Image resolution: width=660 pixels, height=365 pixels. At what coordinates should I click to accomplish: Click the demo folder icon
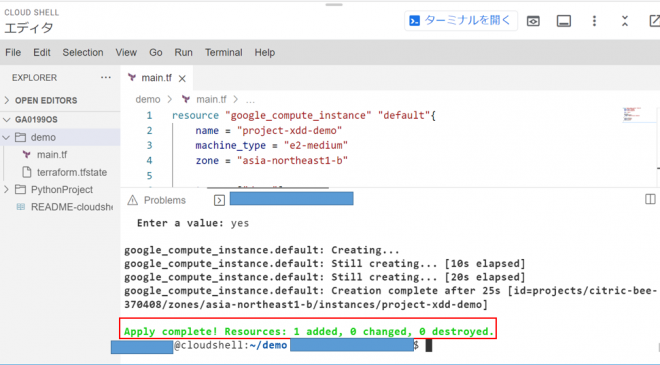click(x=20, y=137)
